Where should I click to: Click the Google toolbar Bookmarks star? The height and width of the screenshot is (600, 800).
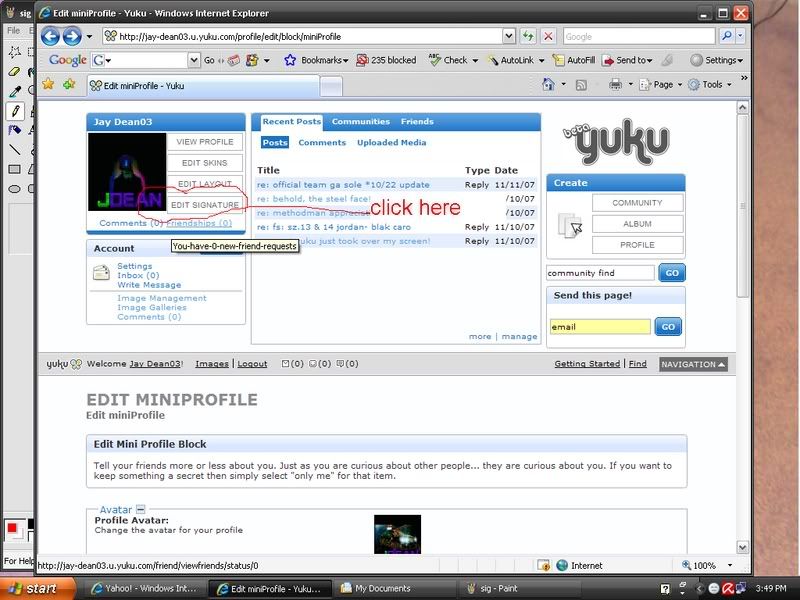(x=290, y=60)
